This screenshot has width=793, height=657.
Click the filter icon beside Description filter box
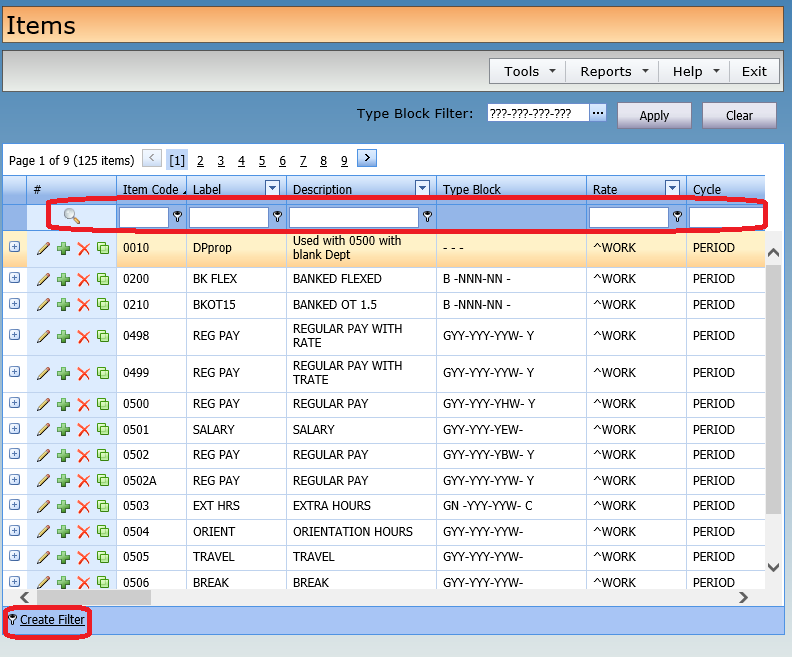(x=428, y=217)
